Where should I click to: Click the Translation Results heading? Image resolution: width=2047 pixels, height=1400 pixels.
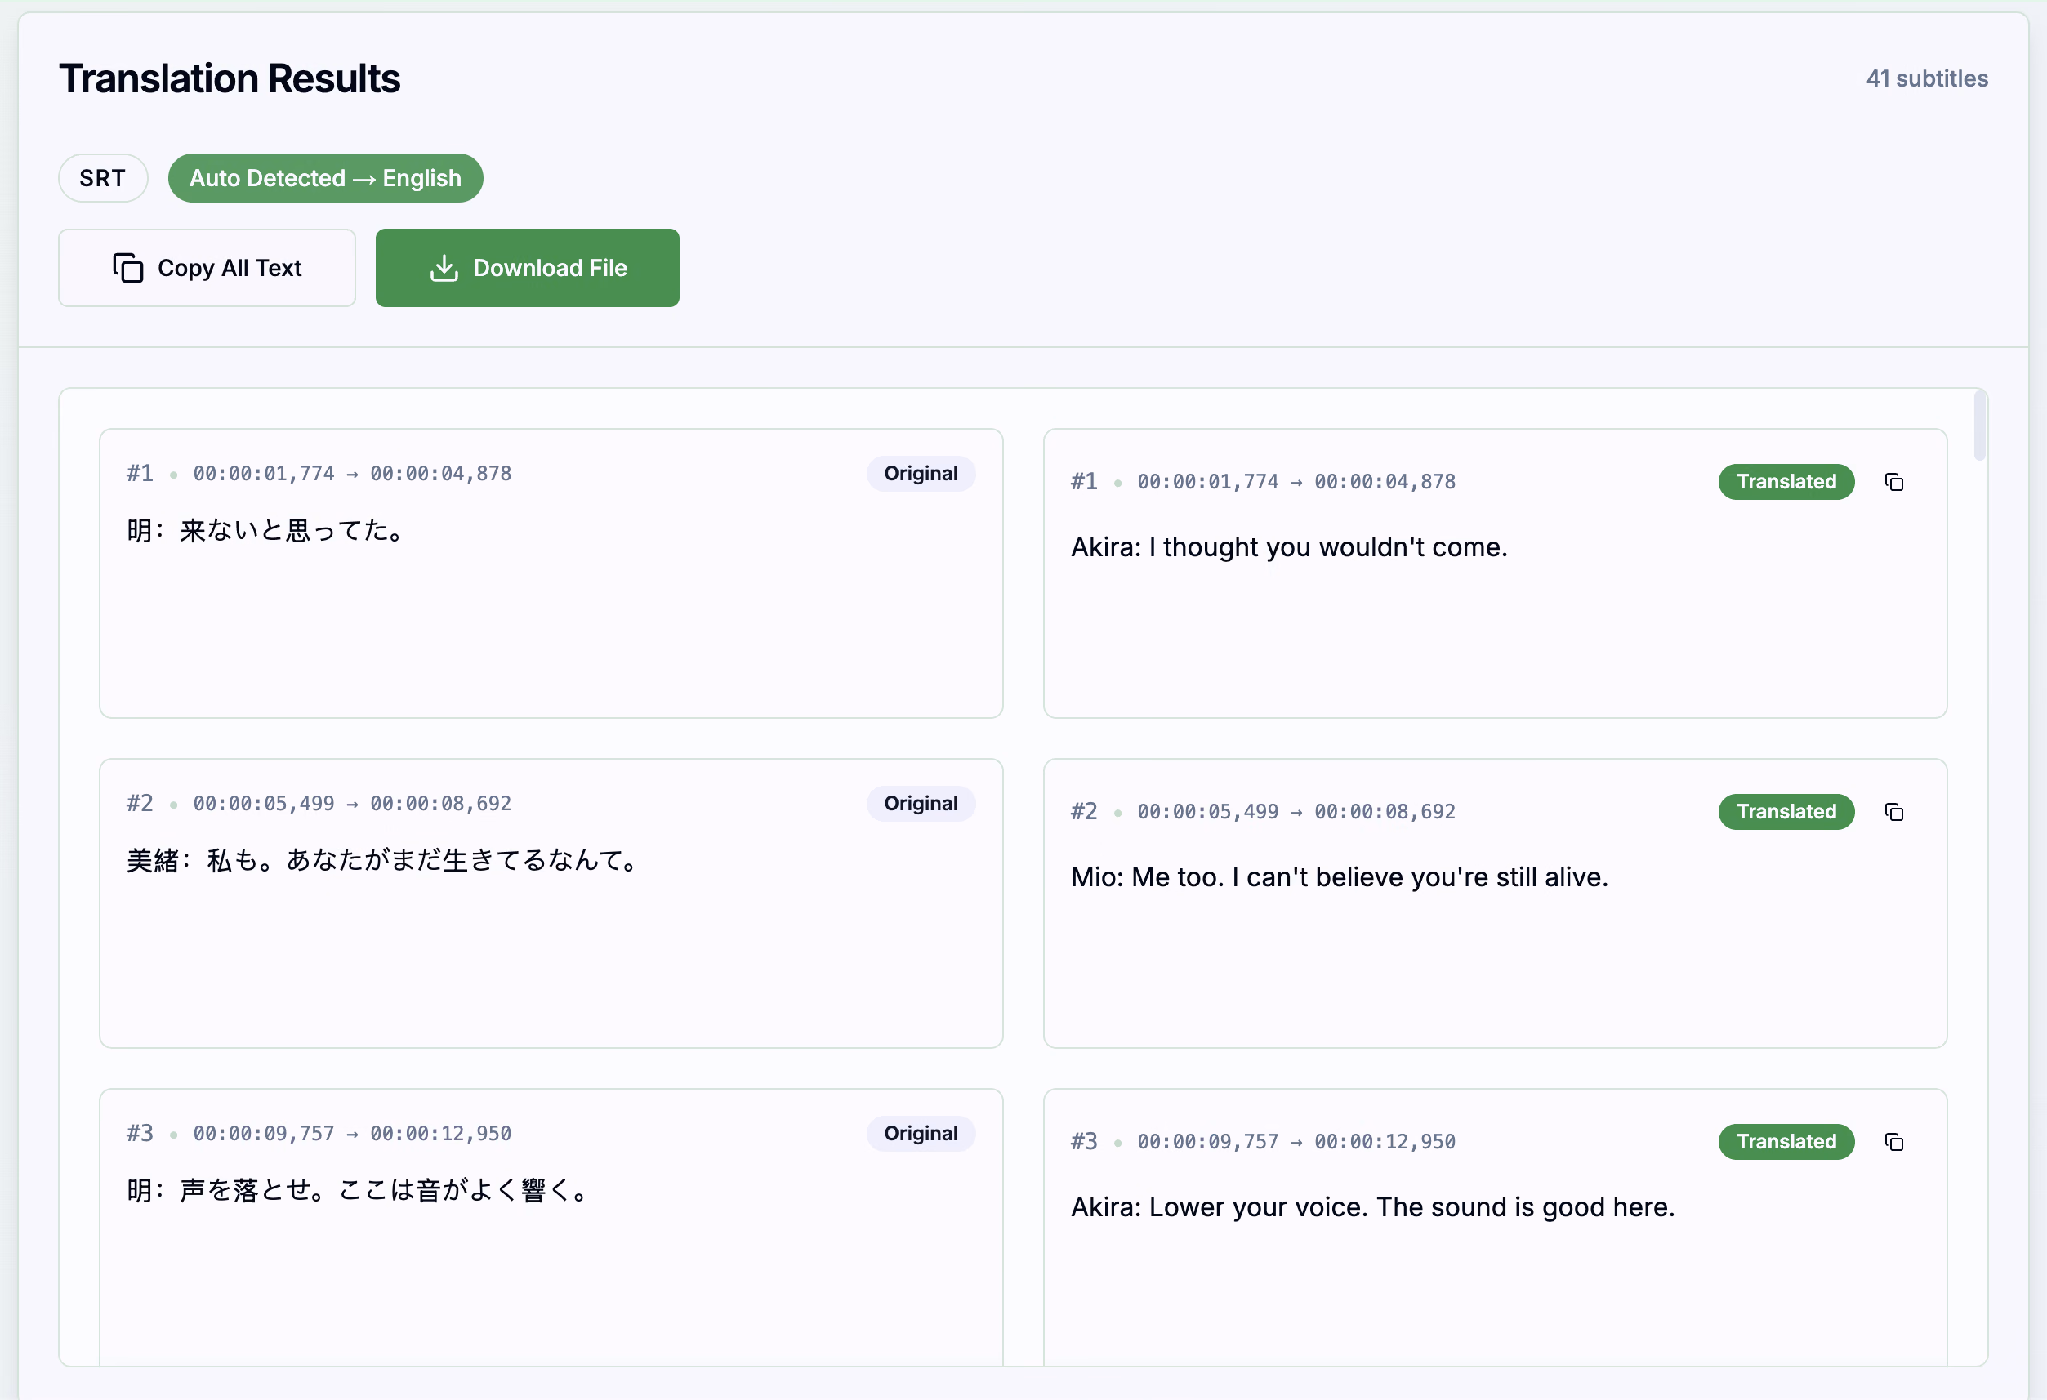[230, 79]
